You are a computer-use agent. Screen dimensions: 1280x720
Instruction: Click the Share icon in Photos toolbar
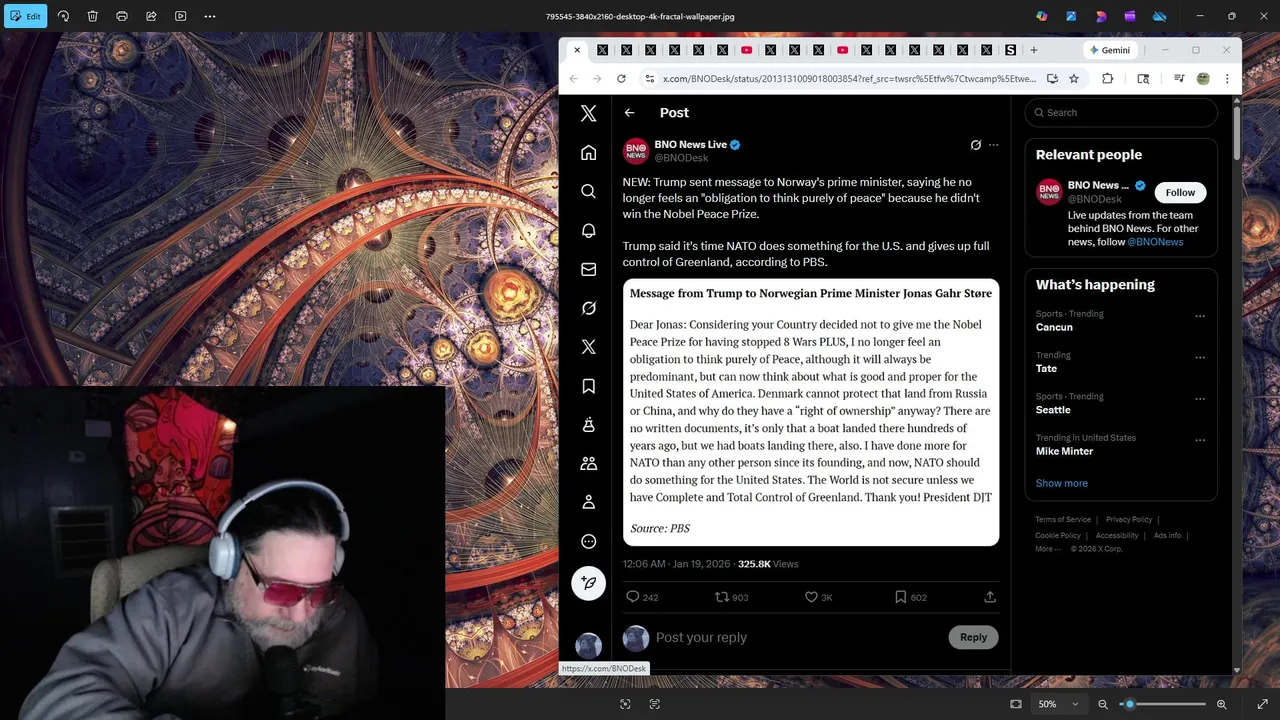point(151,16)
